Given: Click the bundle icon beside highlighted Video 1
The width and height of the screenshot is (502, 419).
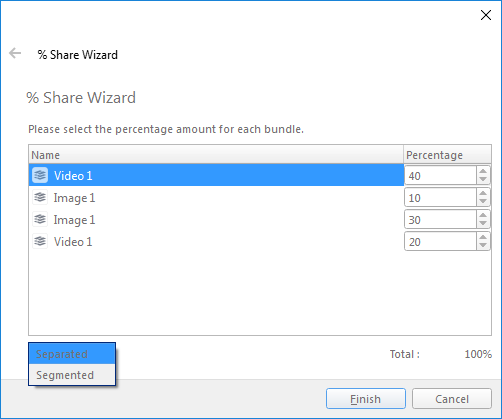Looking at the screenshot, I should point(40,175).
